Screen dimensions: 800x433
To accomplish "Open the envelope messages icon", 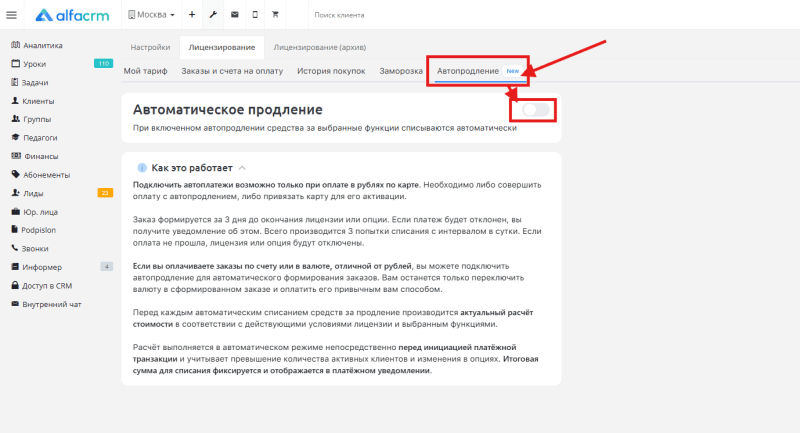I will 234,16.
